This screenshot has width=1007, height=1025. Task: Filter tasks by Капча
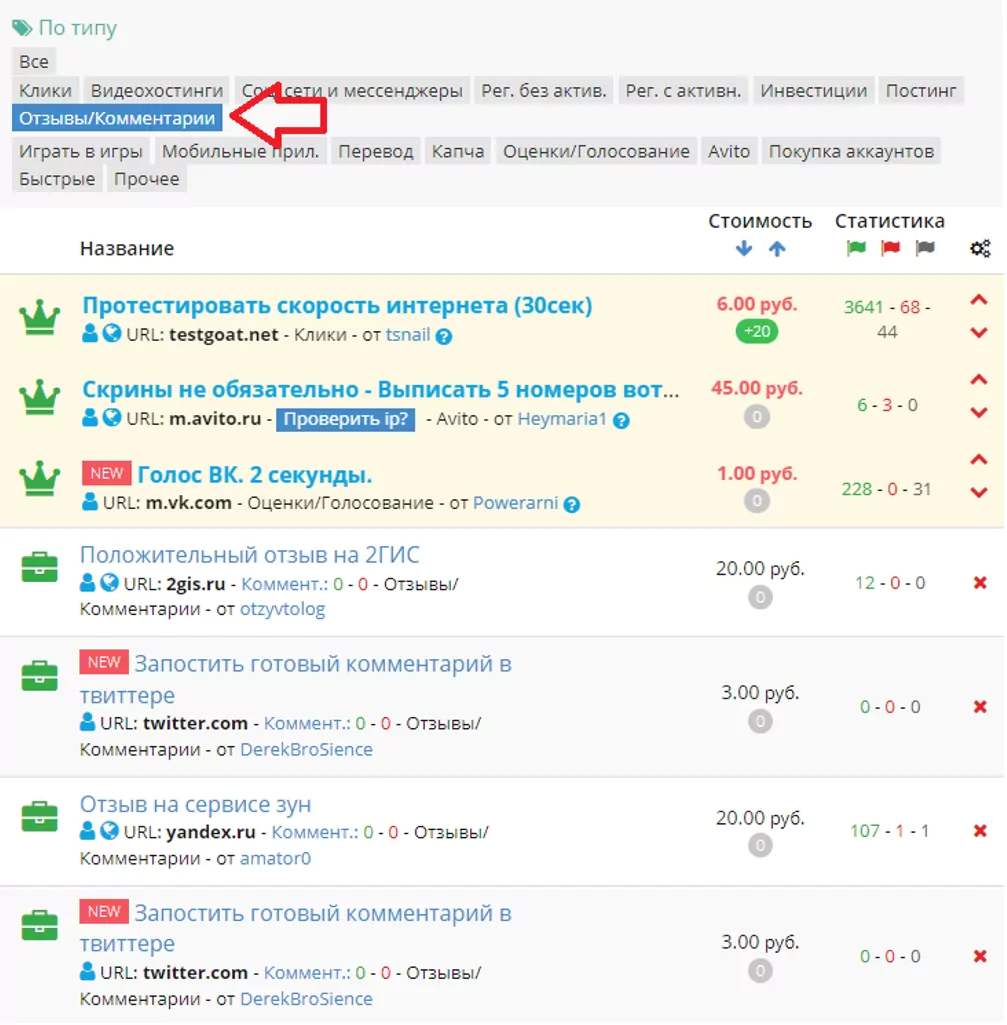458,151
